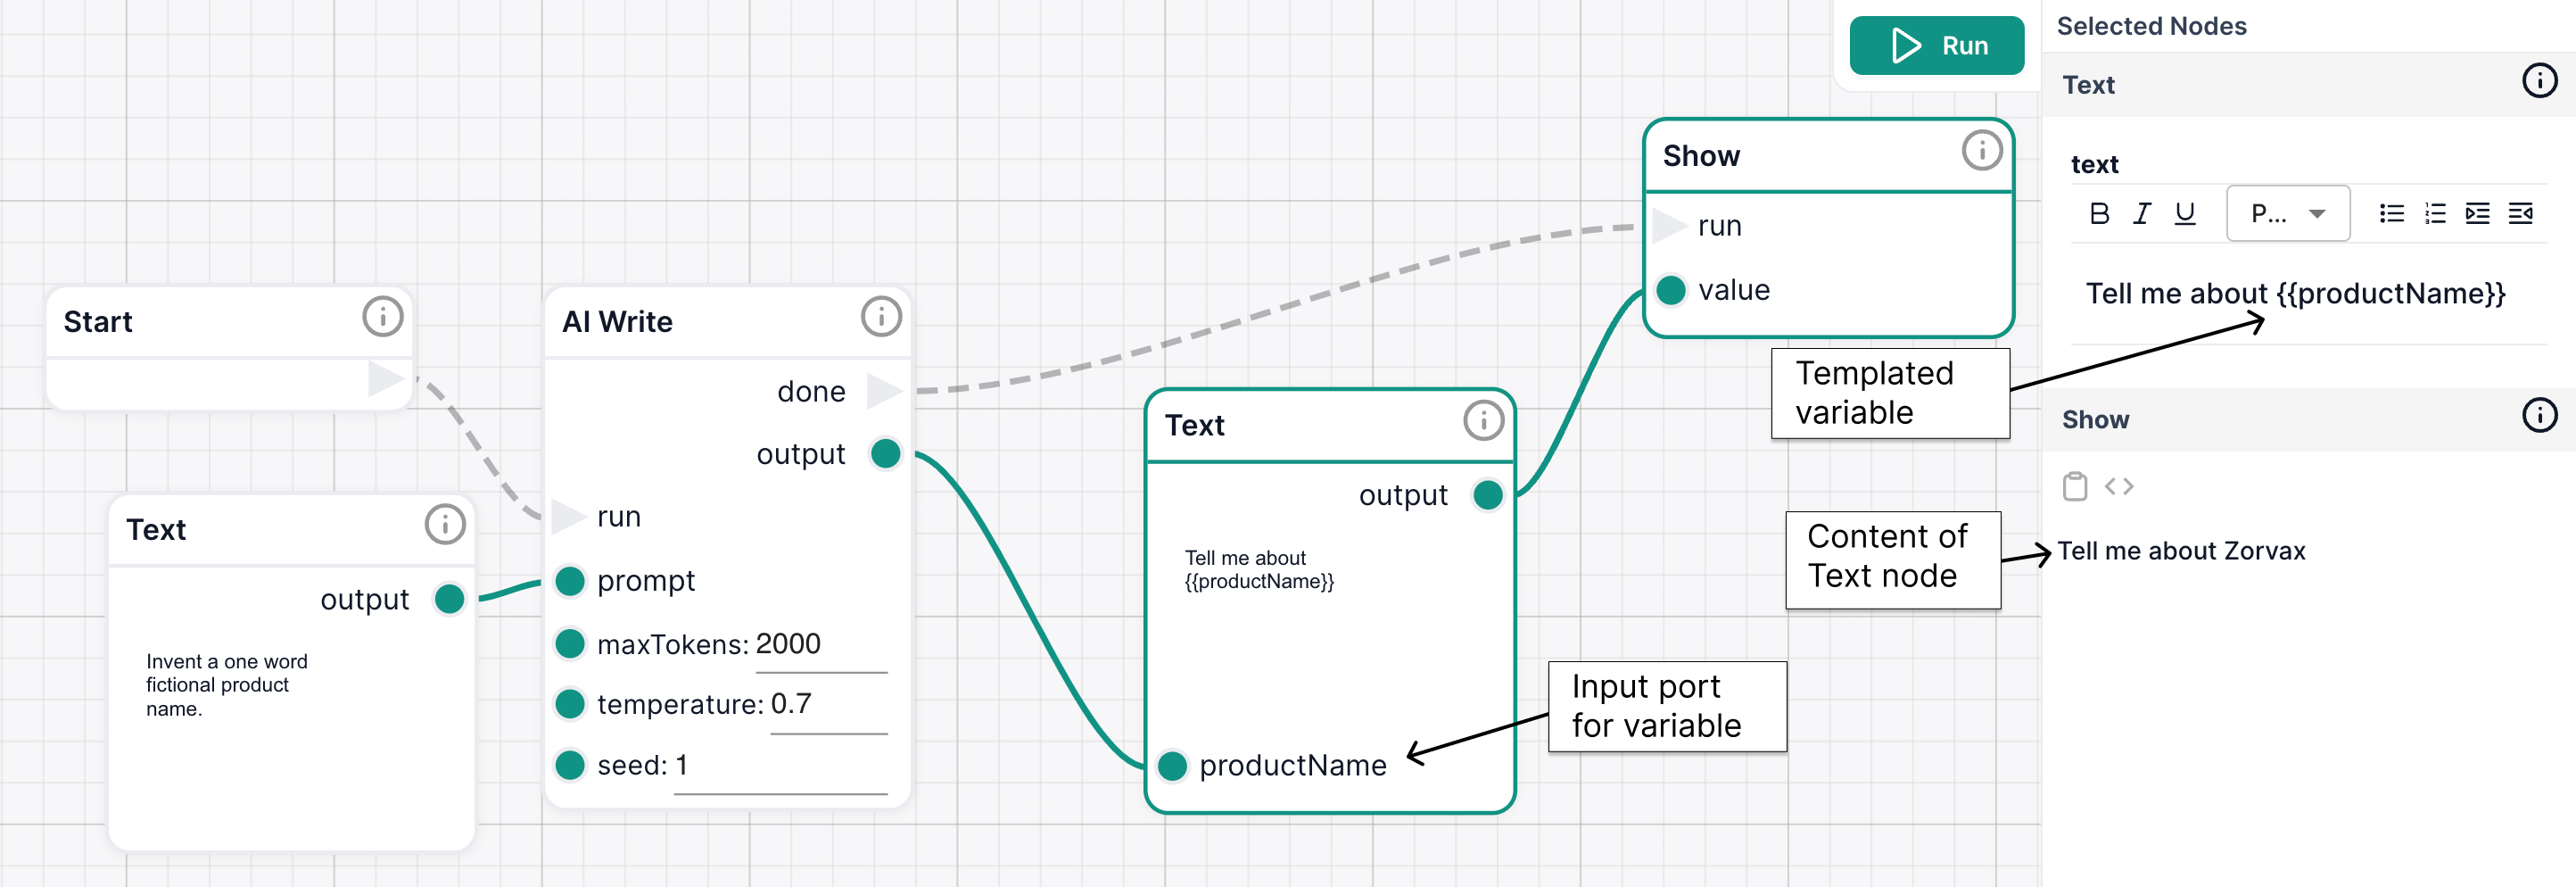Click the templated Text node output port
Screen dimensions: 2576x887
point(1488,494)
